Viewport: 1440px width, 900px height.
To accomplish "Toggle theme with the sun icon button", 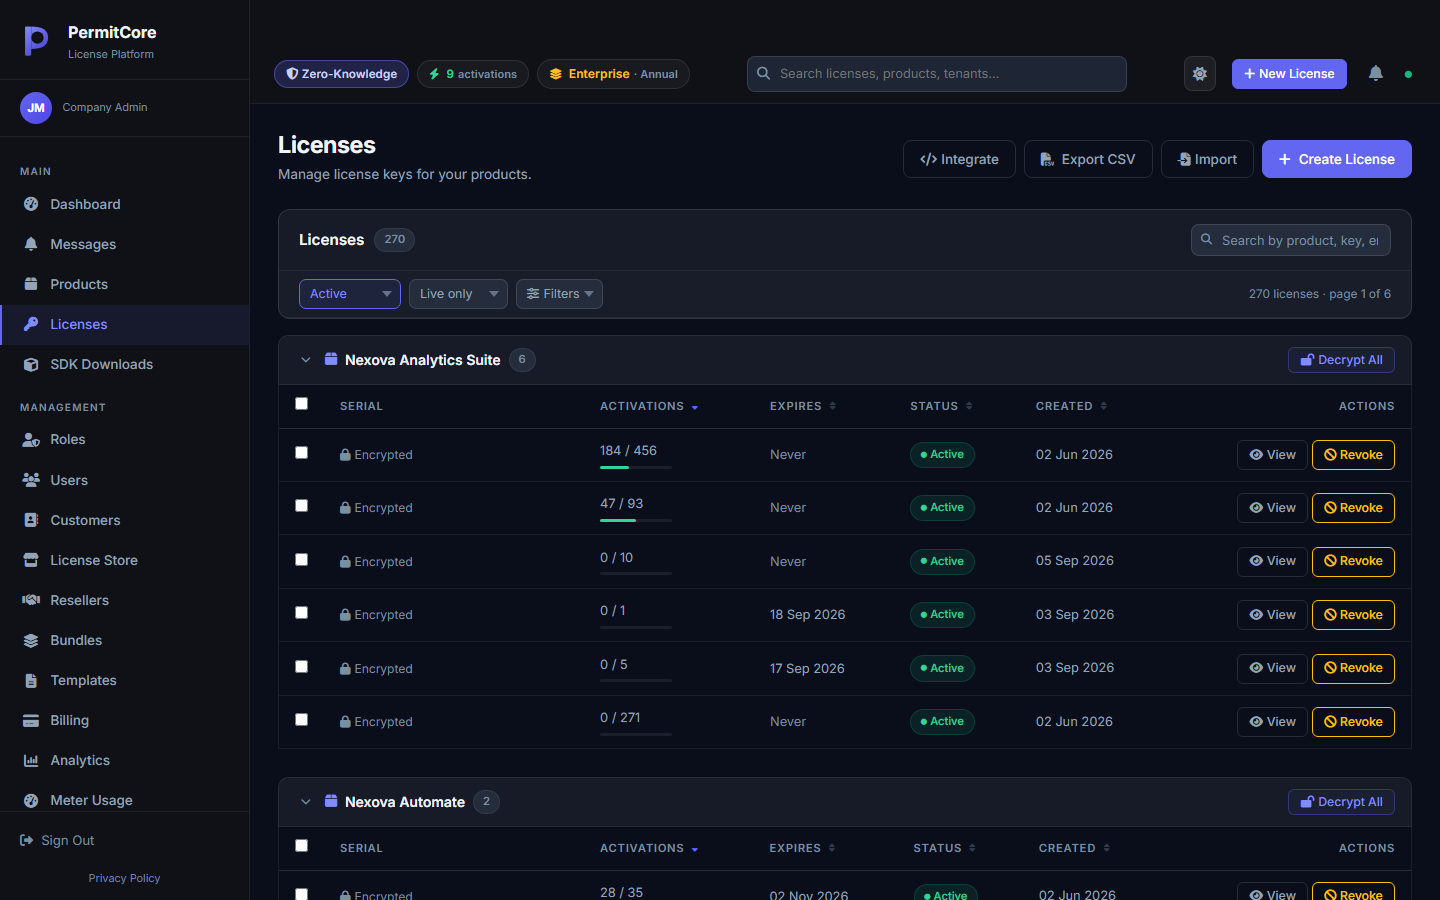I will pyautogui.click(x=1200, y=74).
